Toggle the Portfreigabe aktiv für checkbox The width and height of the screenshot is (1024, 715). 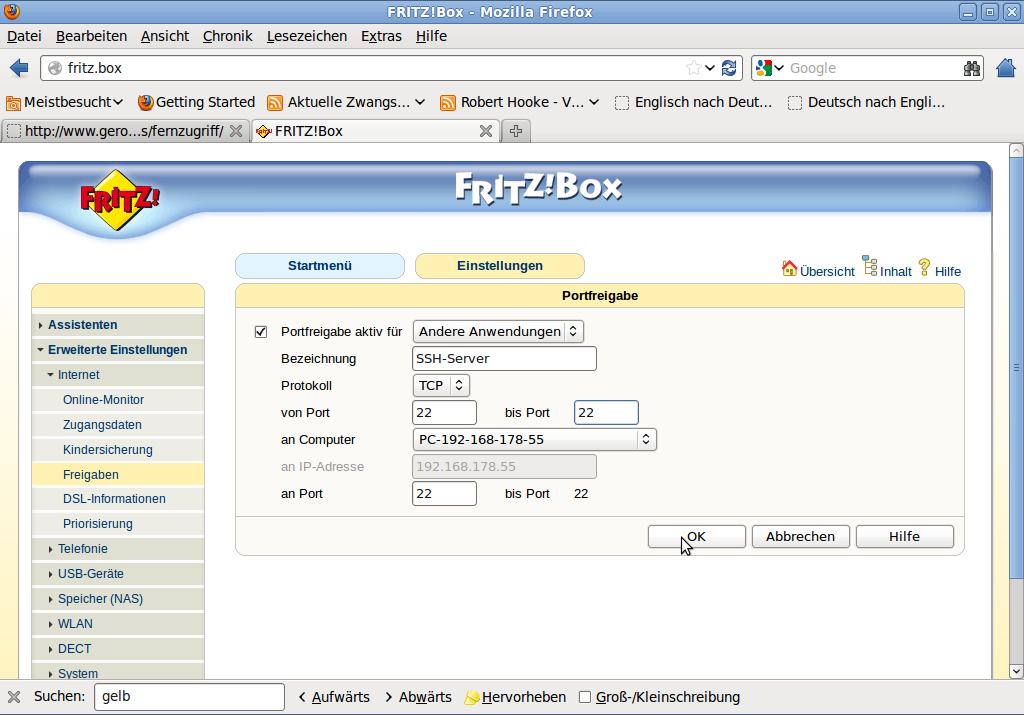point(262,332)
